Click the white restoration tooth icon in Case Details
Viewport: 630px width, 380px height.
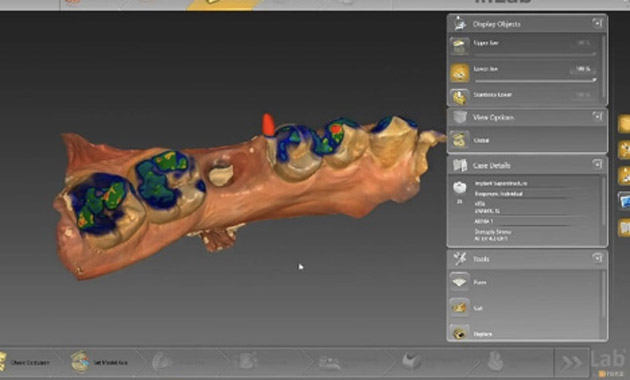point(459,187)
